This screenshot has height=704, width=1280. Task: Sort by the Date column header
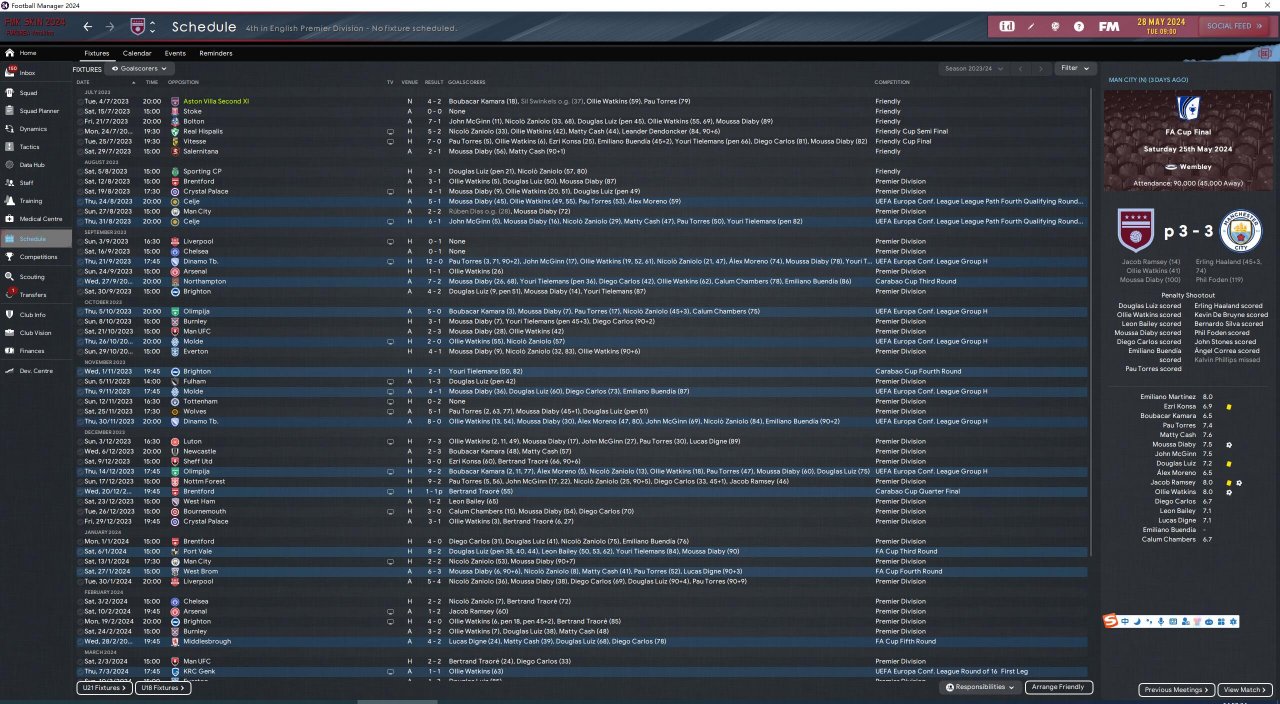[83, 82]
